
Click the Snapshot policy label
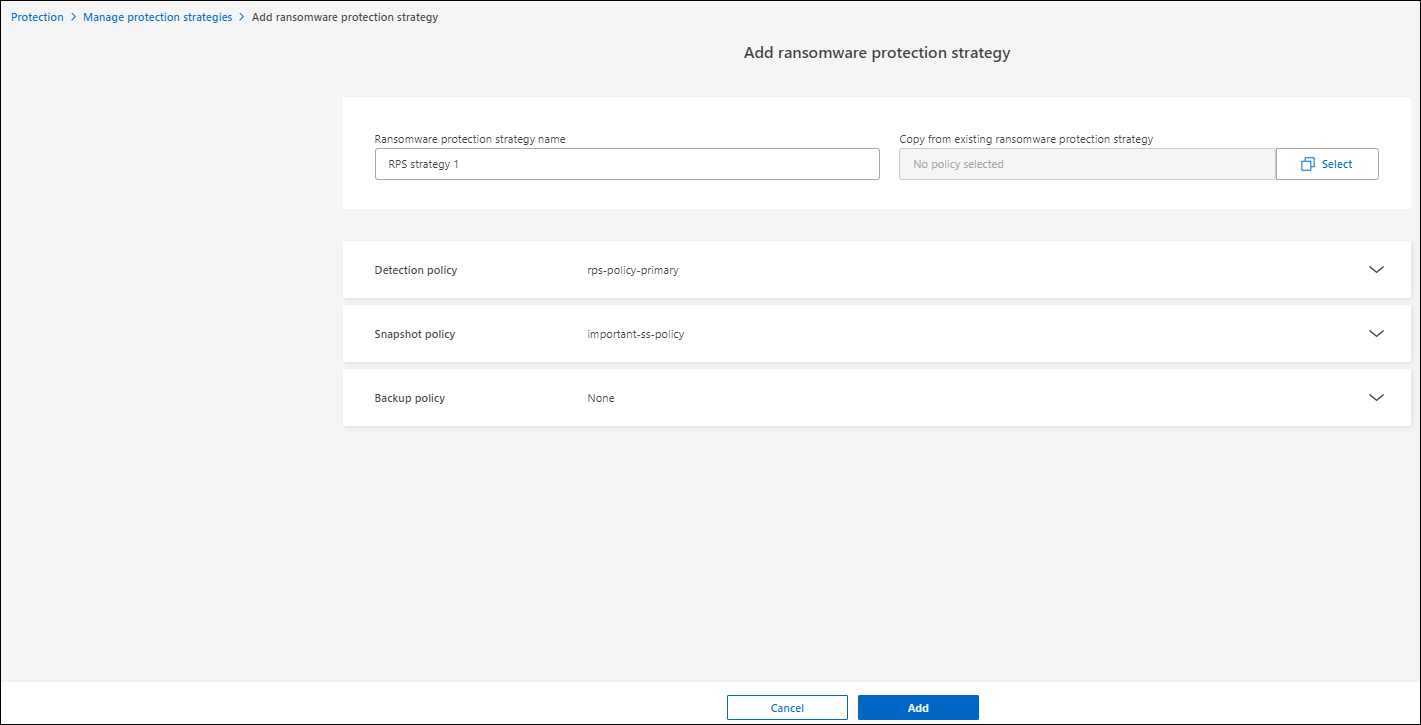pos(415,334)
